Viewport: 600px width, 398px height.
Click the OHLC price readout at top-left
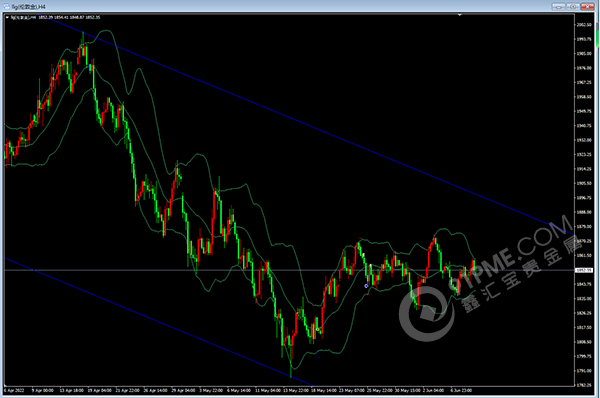pos(69,17)
